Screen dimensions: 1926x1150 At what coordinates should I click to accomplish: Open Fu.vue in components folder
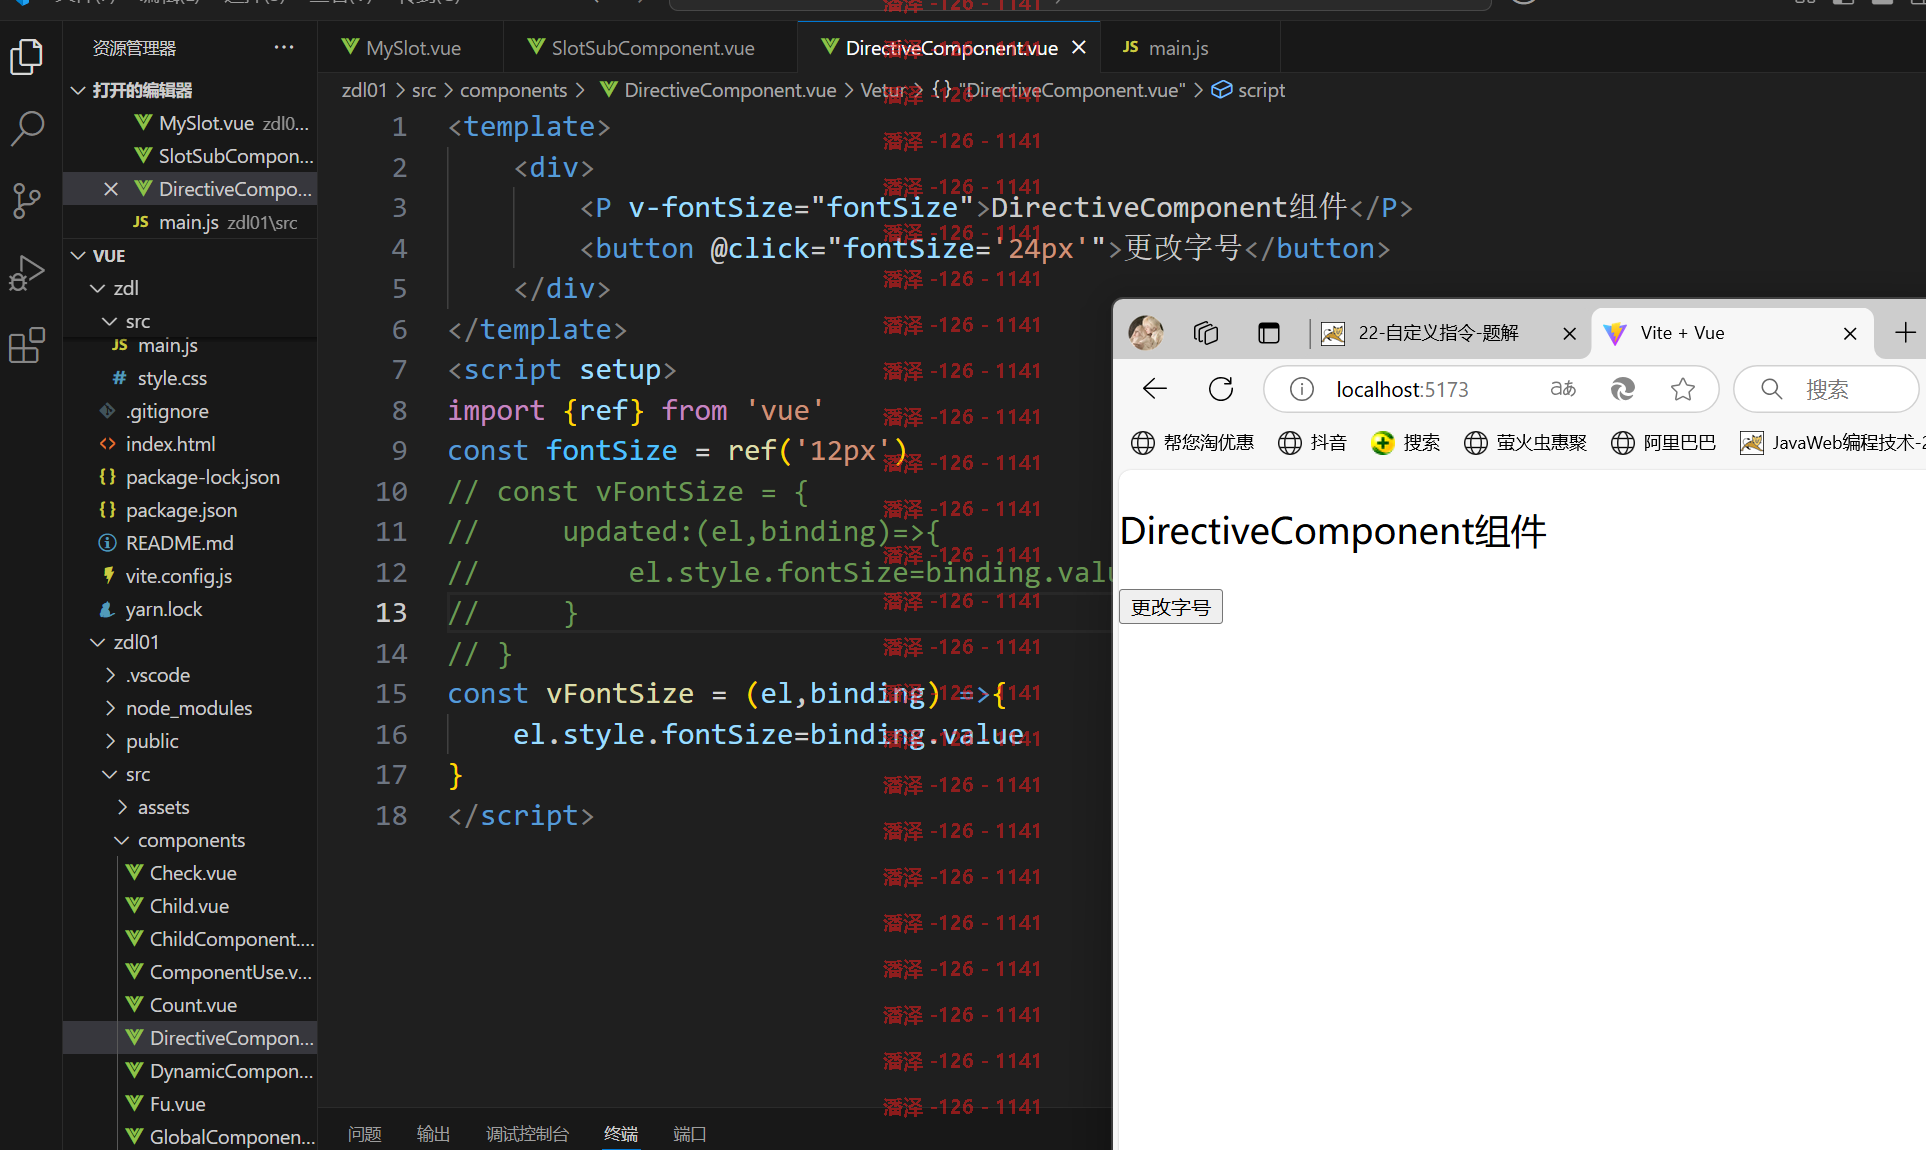coord(190,1104)
